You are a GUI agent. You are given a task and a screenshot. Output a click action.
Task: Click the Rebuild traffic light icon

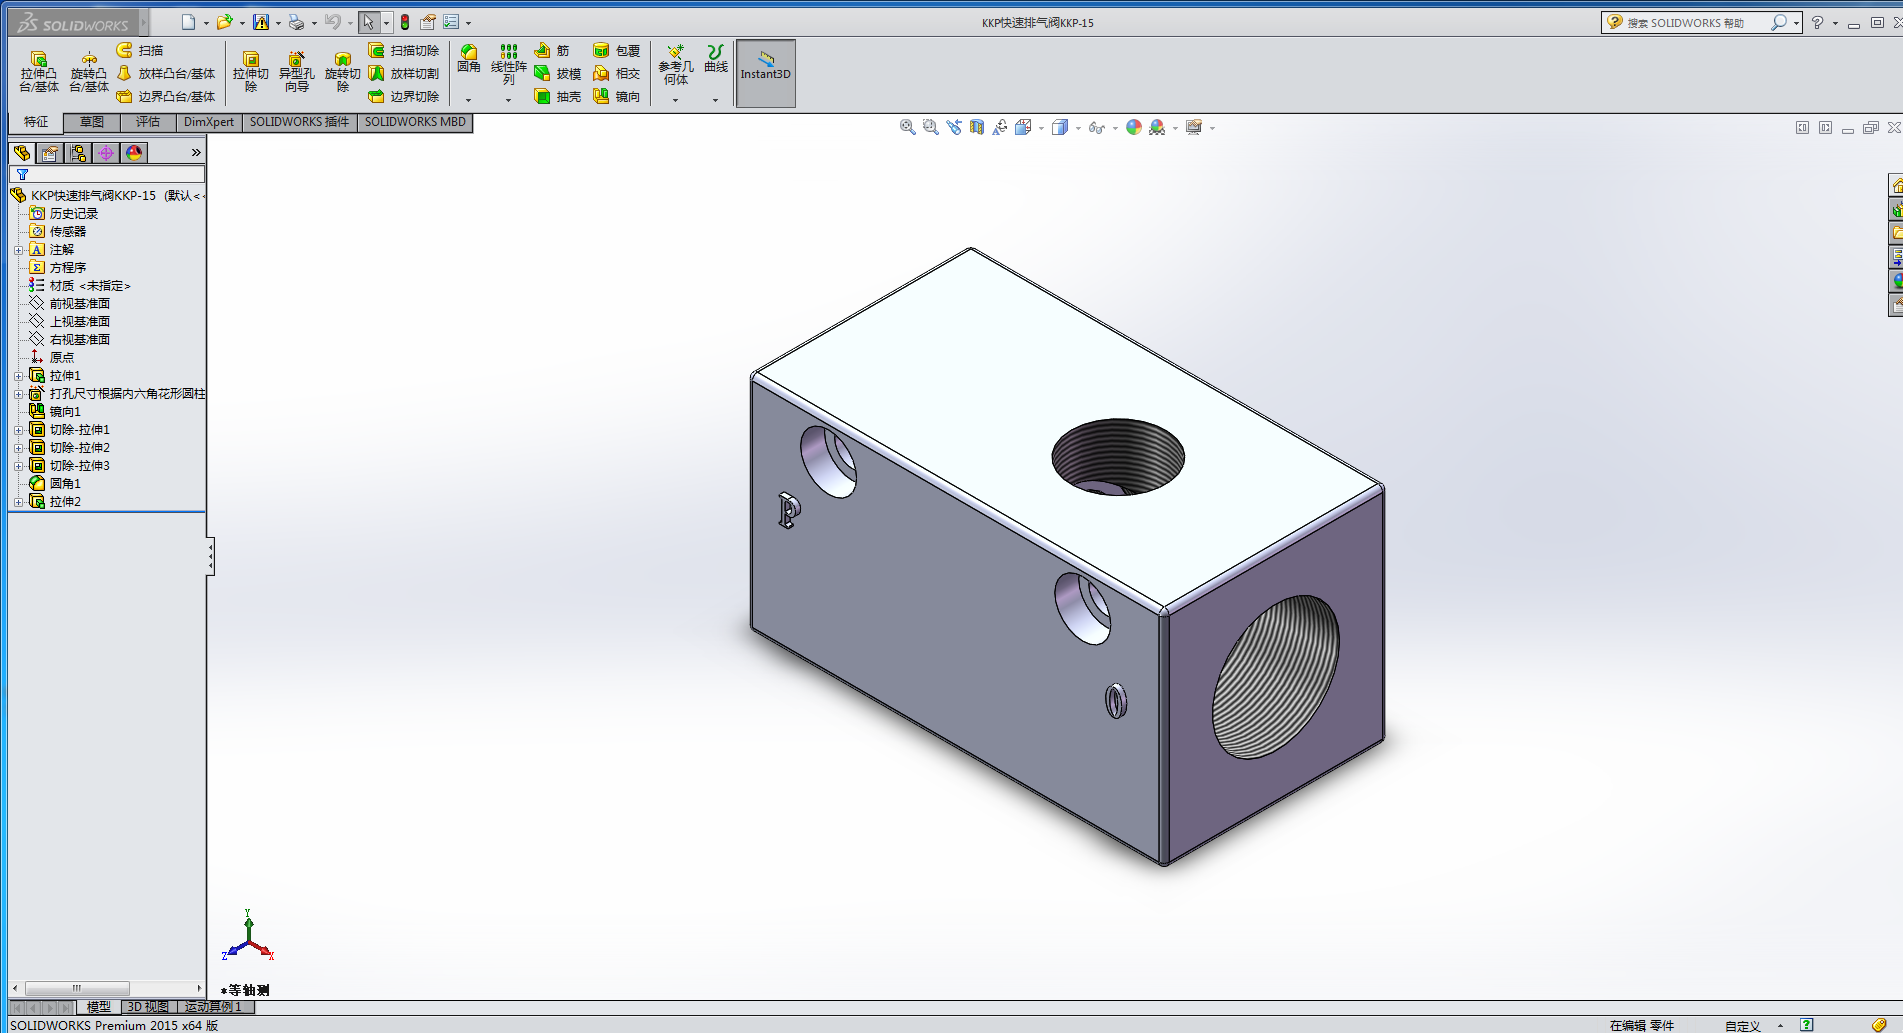tap(405, 22)
